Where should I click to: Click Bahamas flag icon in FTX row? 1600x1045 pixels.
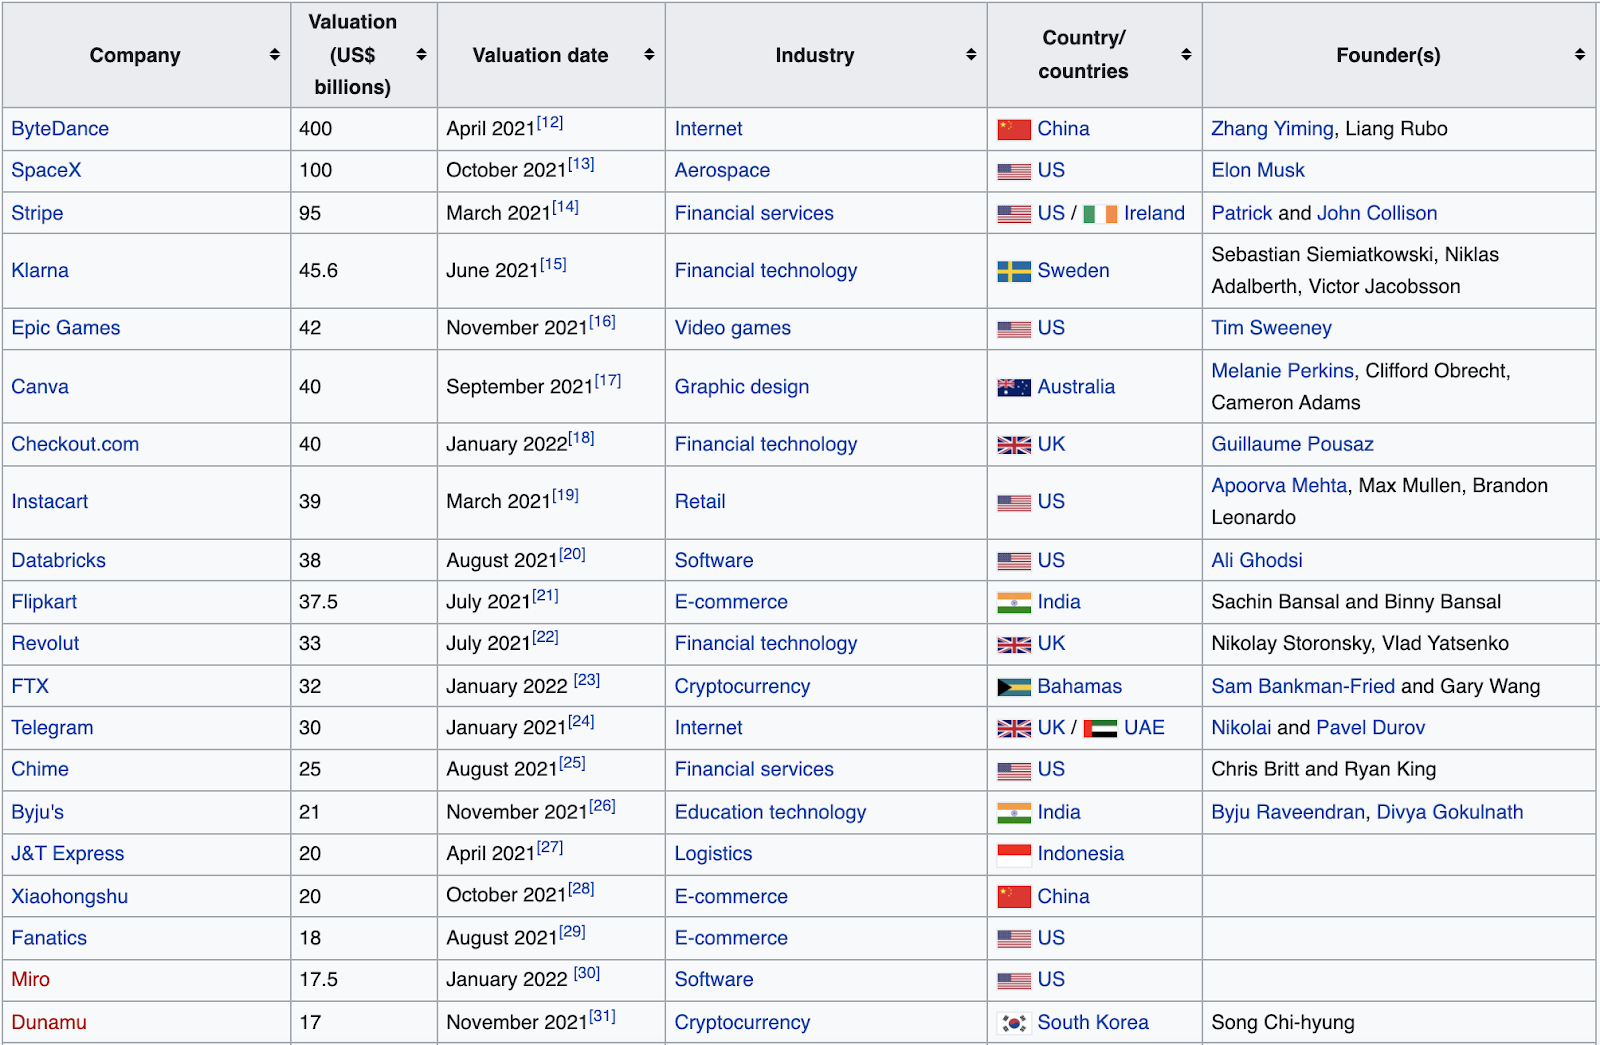coord(1014,687)
